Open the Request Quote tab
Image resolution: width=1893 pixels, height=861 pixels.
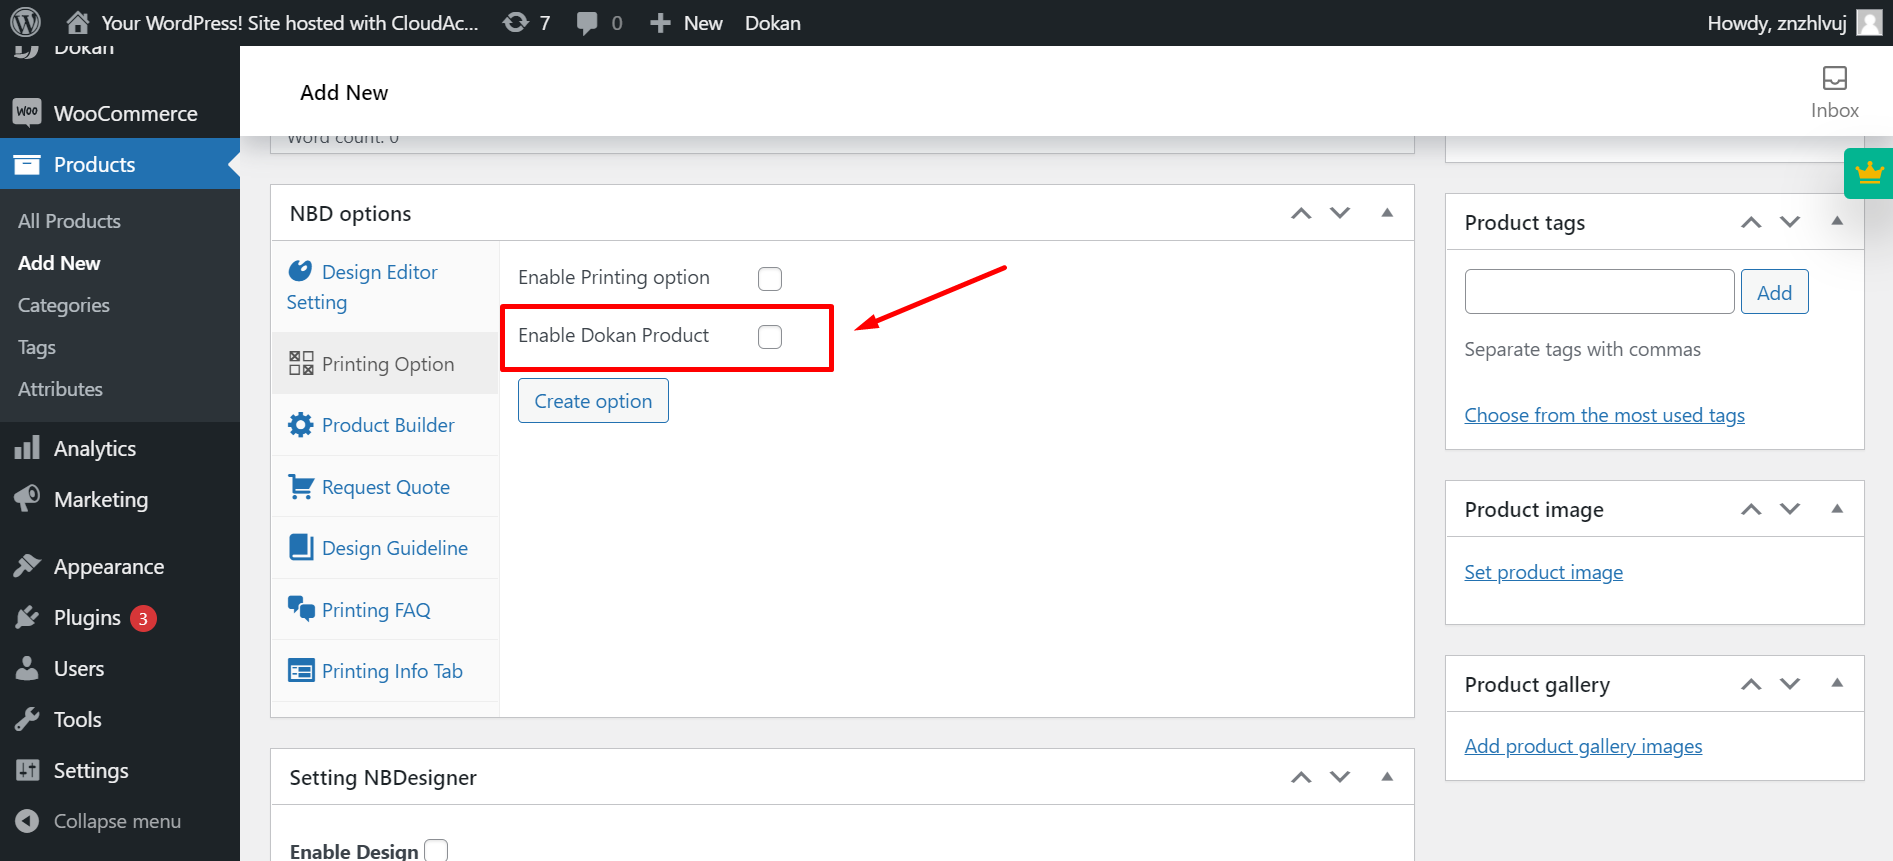[385, 487]
